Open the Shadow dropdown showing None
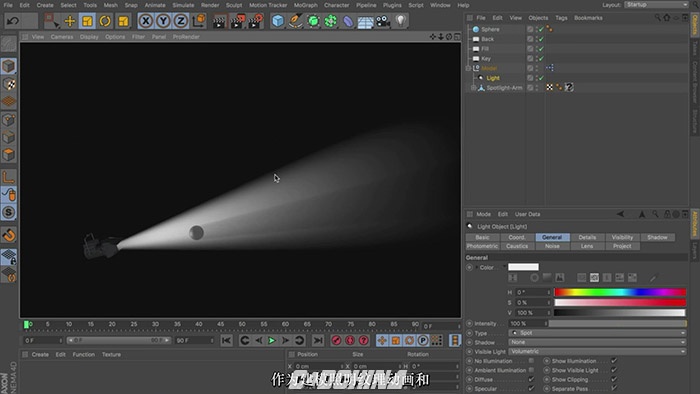 (597, 342)
